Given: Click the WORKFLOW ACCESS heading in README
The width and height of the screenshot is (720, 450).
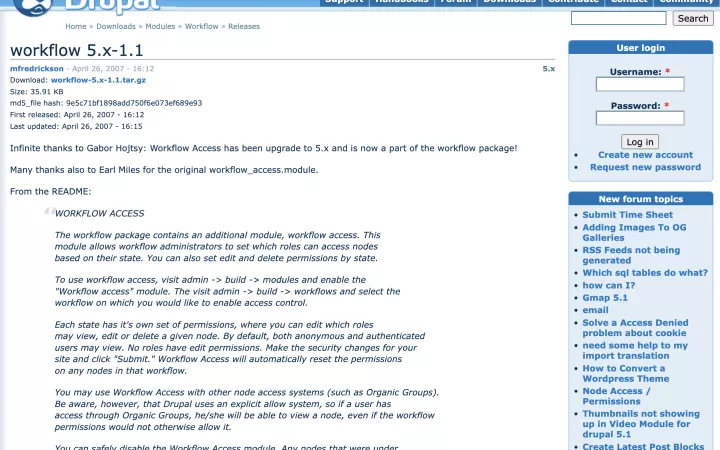Looking at the screenshot, I should click(x=100, y=214).
